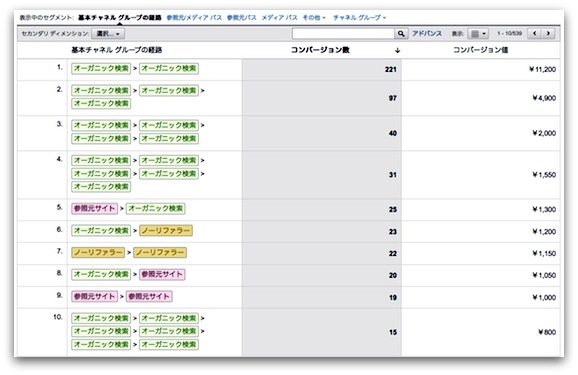The image size is (578, 375).
Task: Go to previous page arrow
Action: click(x=535, y=34)
